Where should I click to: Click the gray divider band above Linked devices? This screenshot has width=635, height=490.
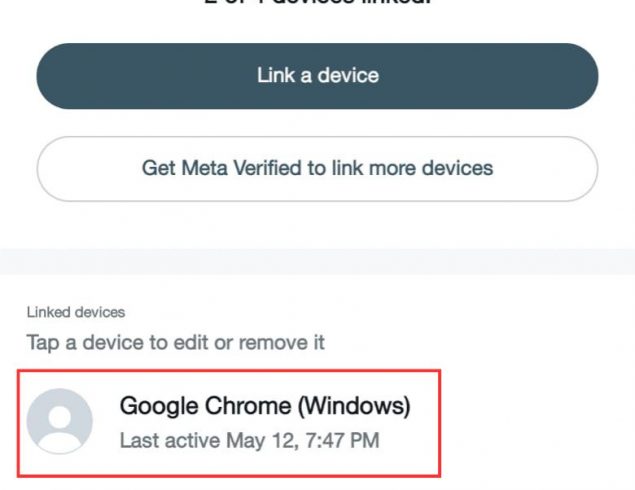(x=318, y=262)
